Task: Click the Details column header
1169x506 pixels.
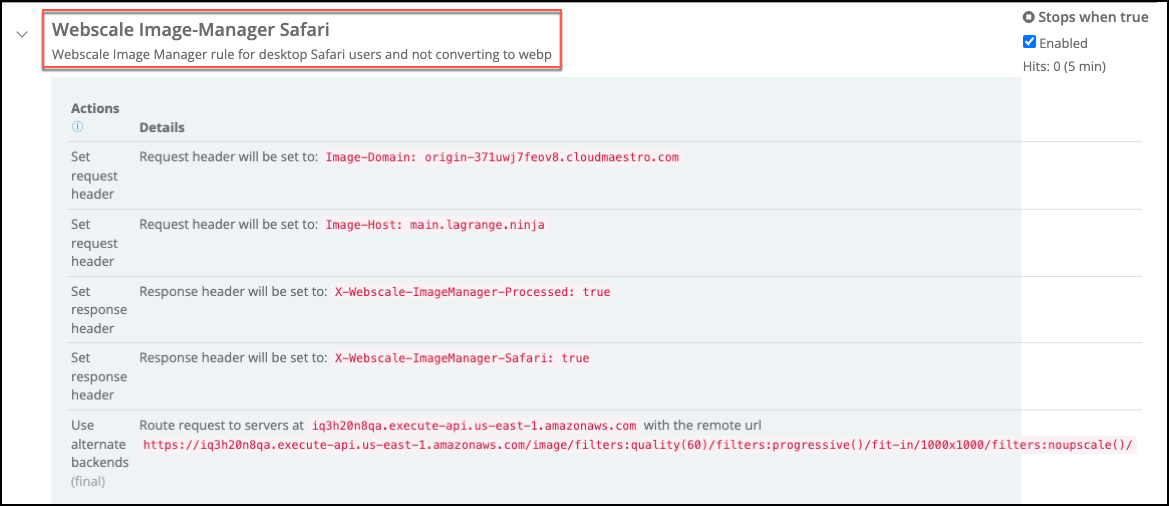Action: tap(162, 128)
